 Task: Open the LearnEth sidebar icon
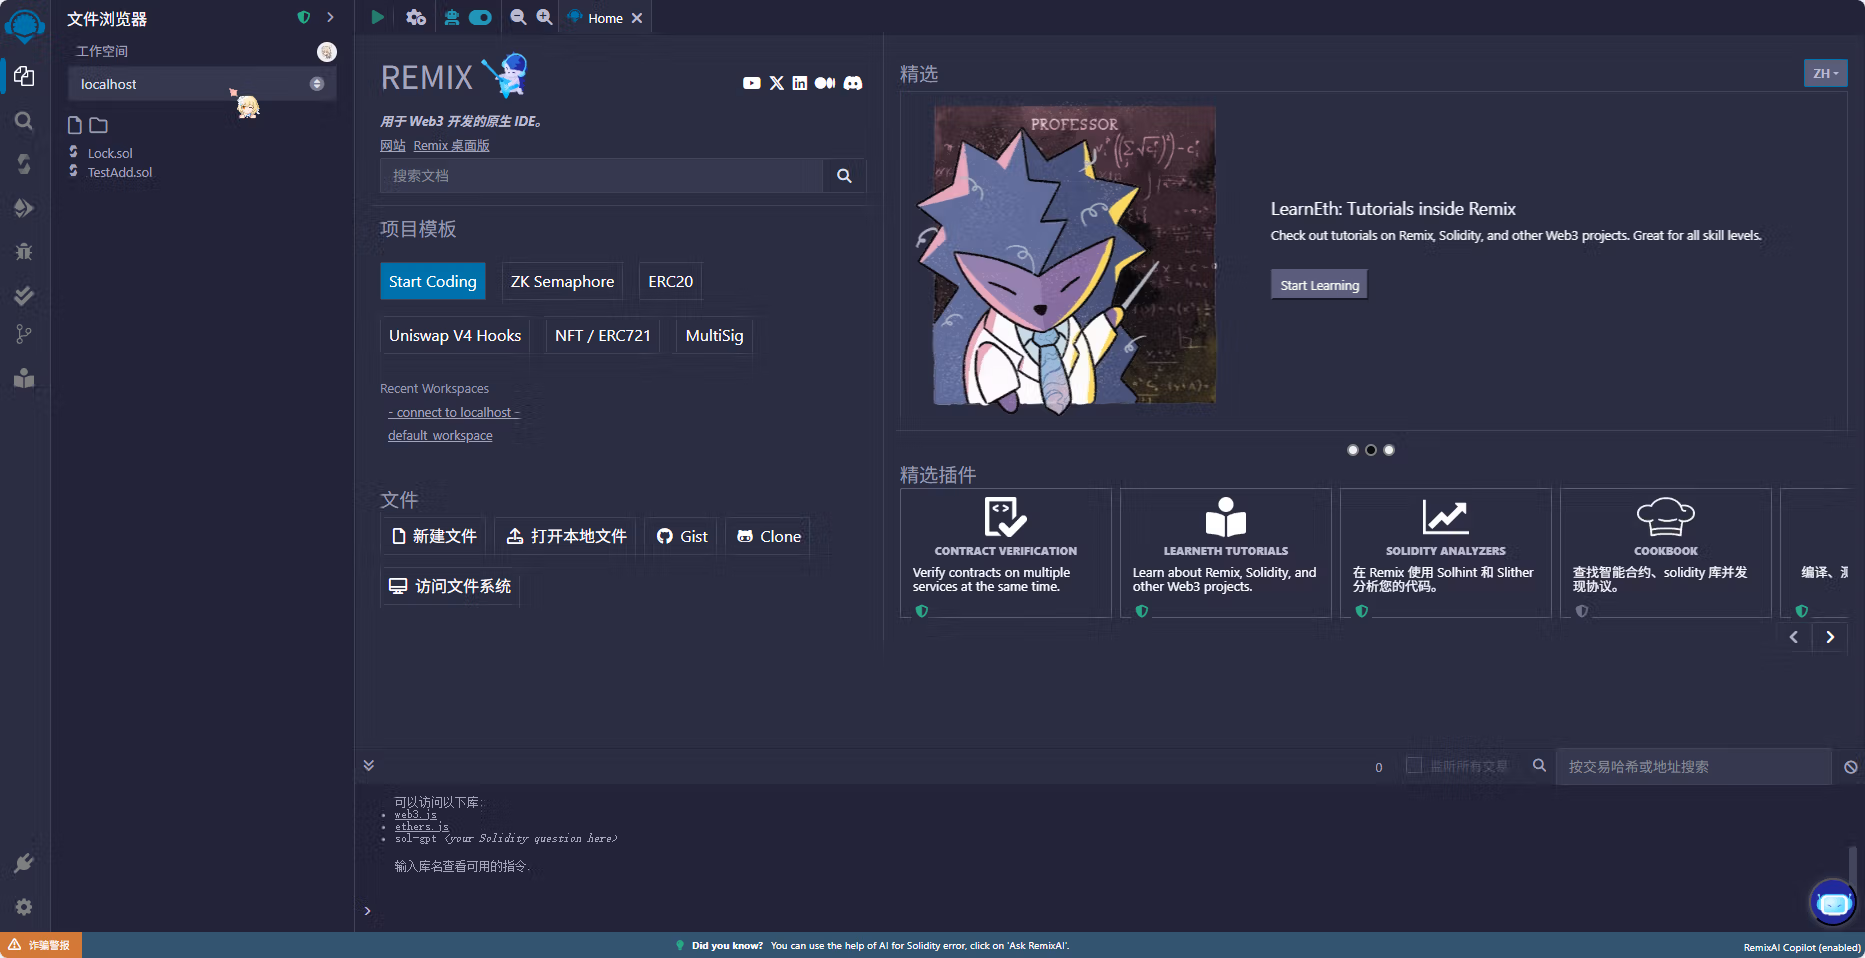24,378
